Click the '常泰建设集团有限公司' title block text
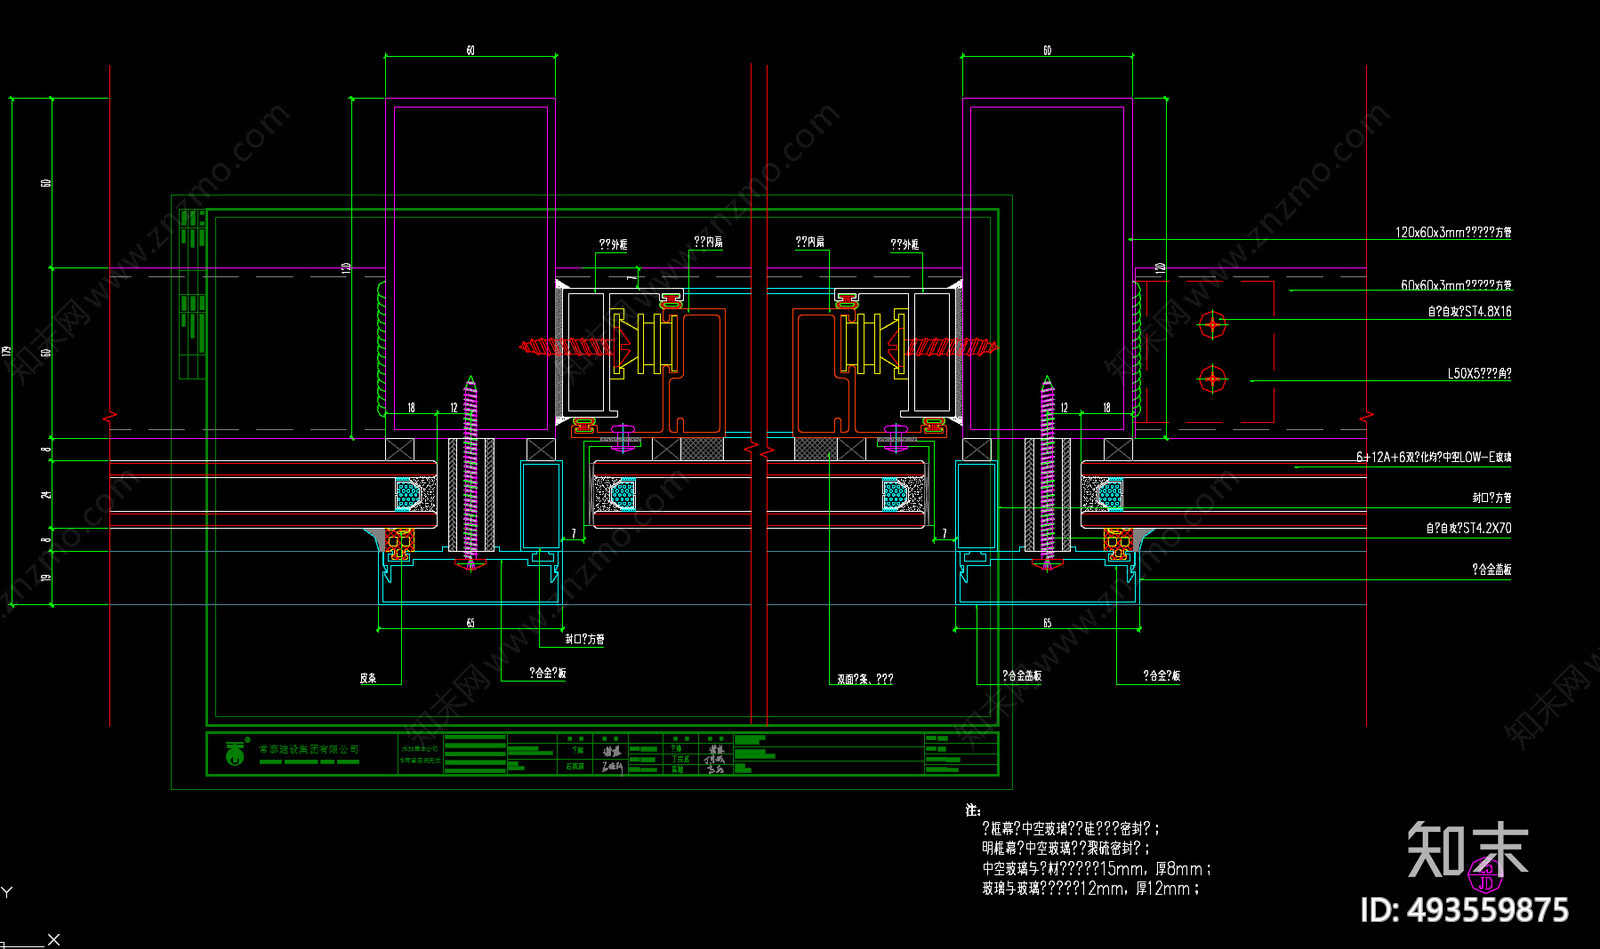The width and height of the screenshot is (1600, 949). coord(308,749)
